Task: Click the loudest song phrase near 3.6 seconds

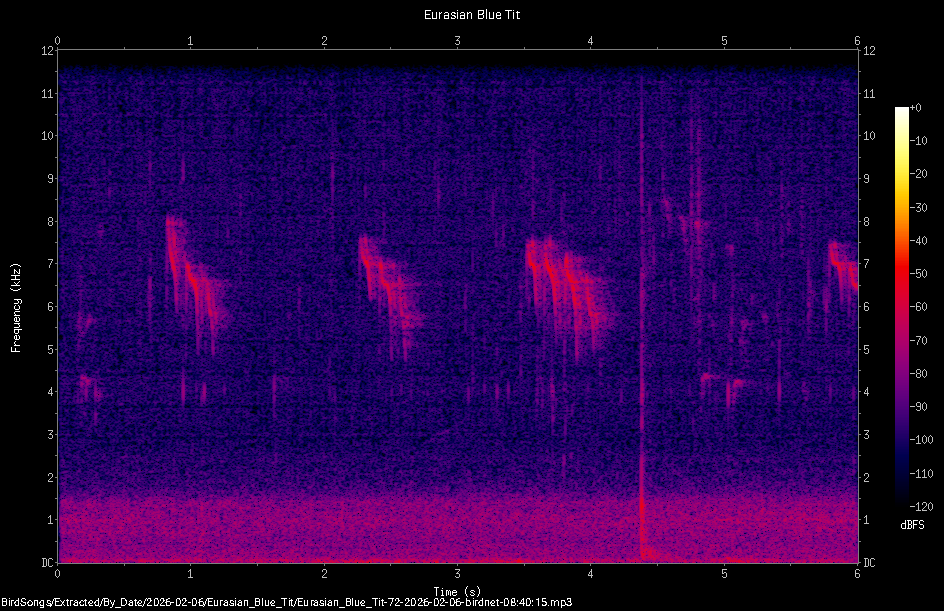Action: (x=555, y=270)
